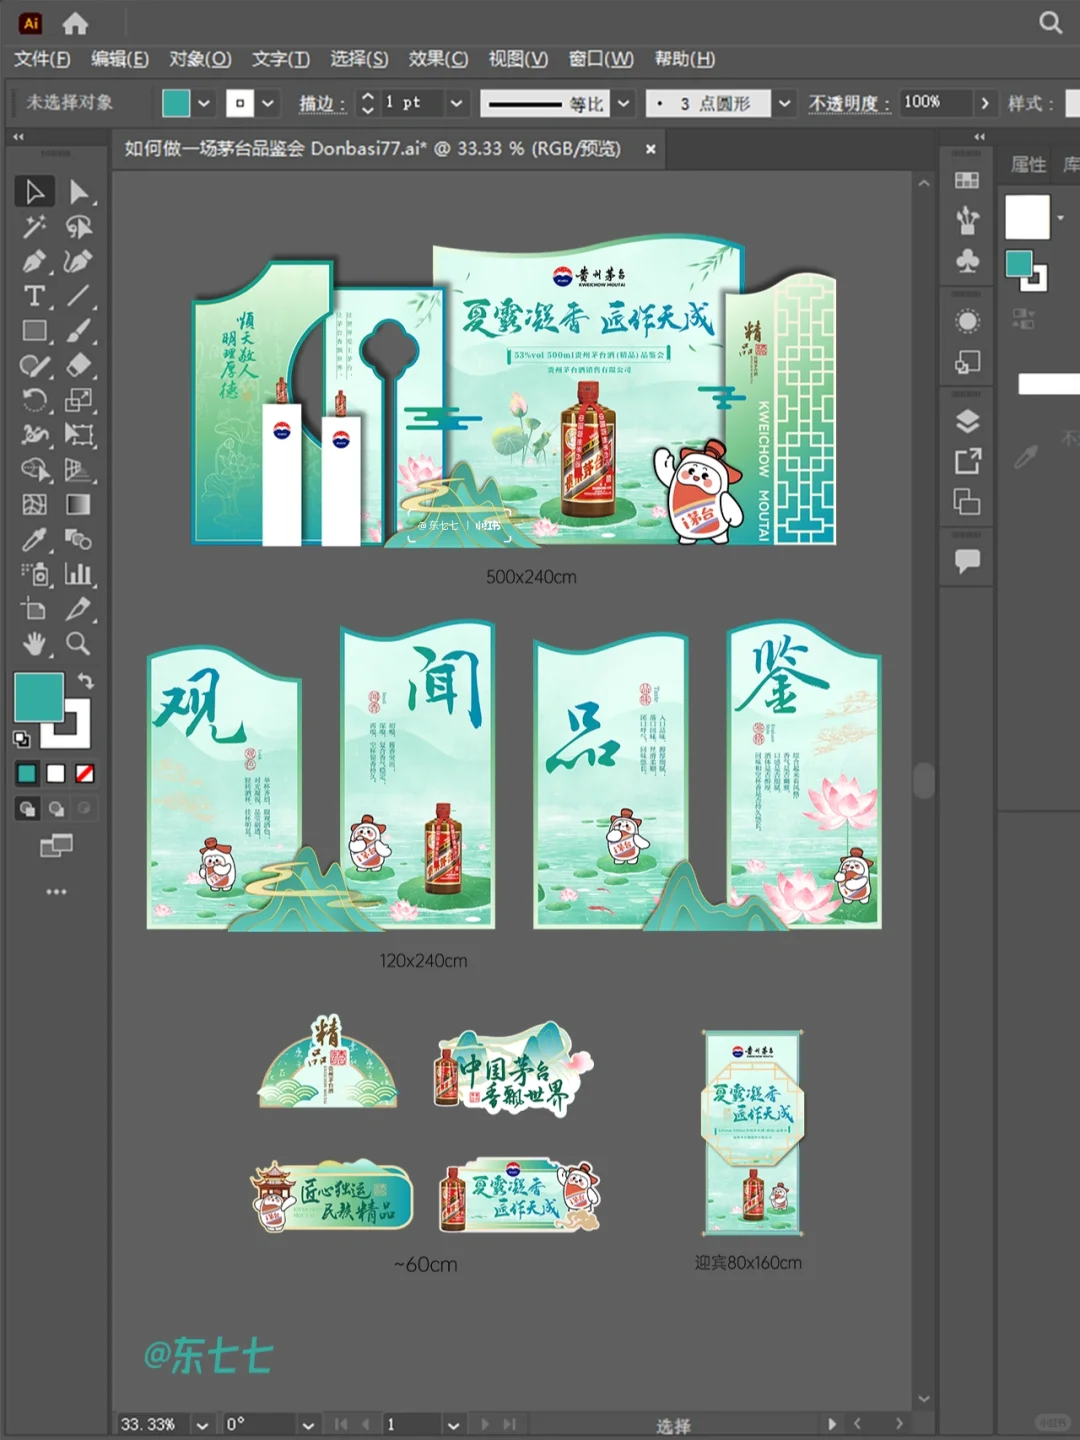Click the Home icon
1080x1440 pixels.
click(75, 22)
